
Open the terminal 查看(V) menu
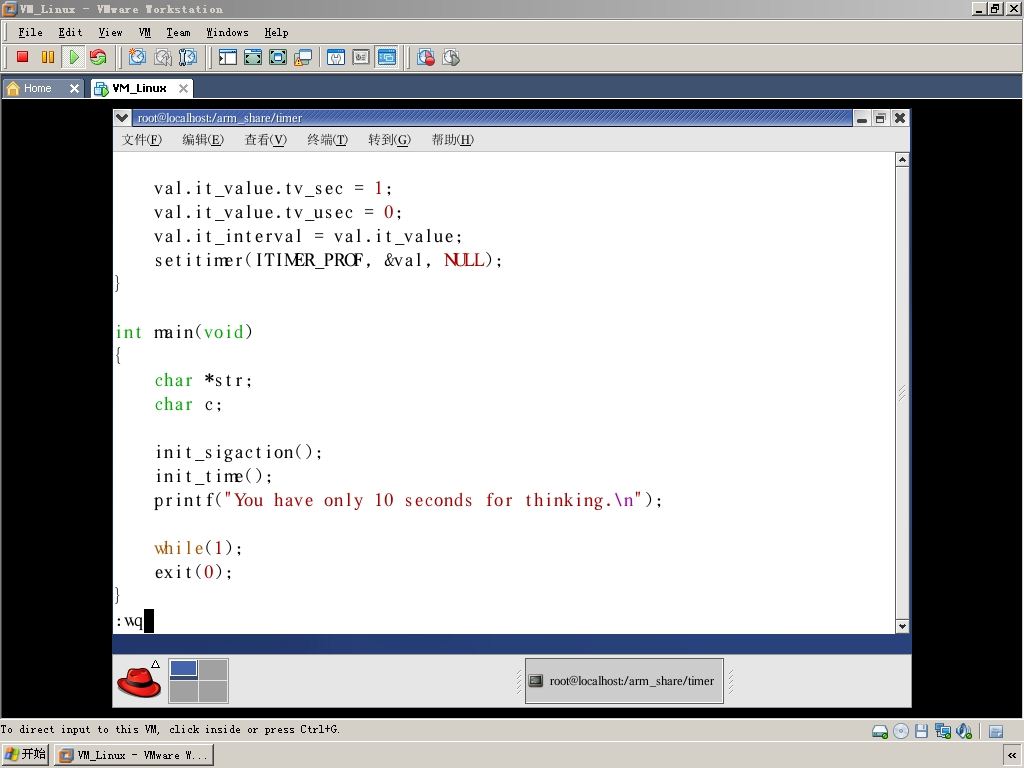coord(265,140)
